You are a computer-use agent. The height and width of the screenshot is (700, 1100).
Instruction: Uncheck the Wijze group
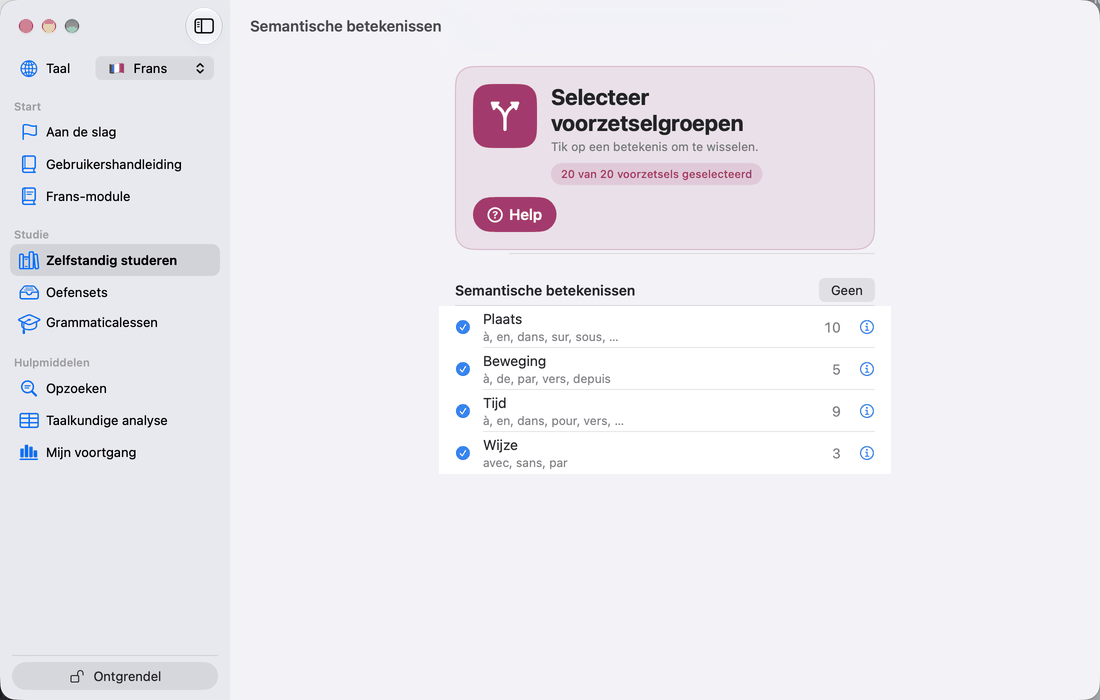point(463,453)
